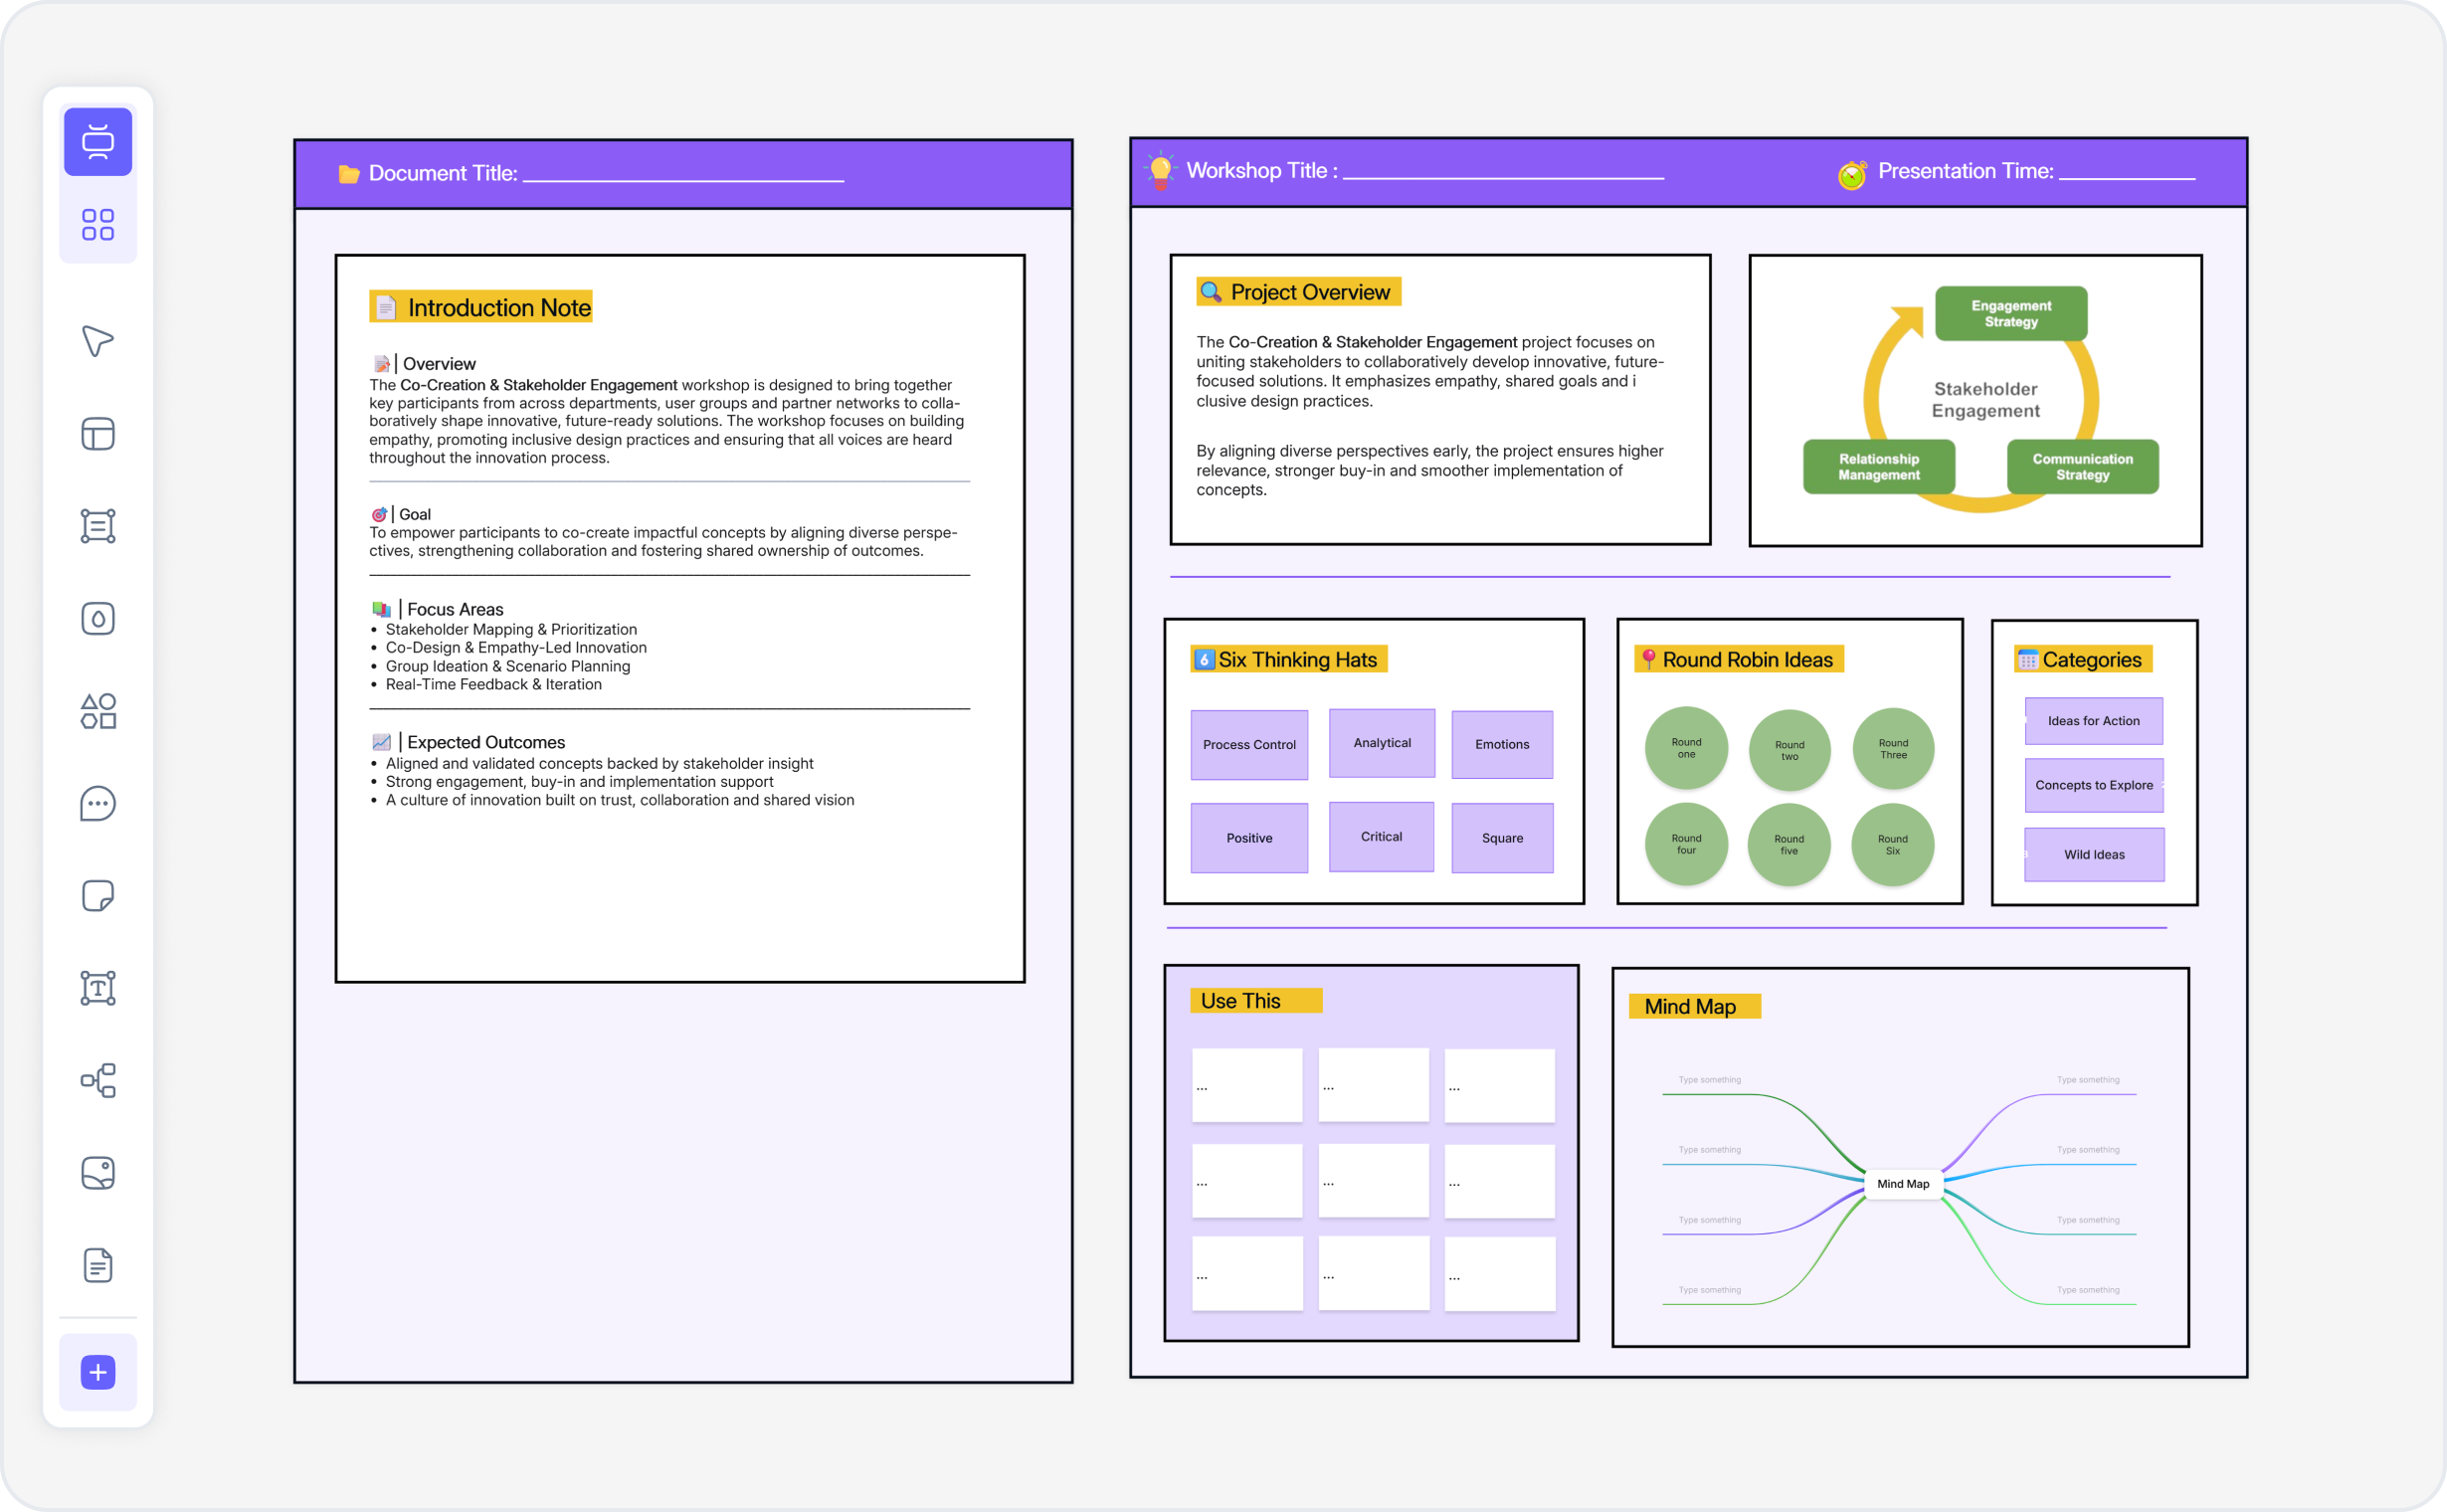Choose the layout panel tool

(98, 434)
